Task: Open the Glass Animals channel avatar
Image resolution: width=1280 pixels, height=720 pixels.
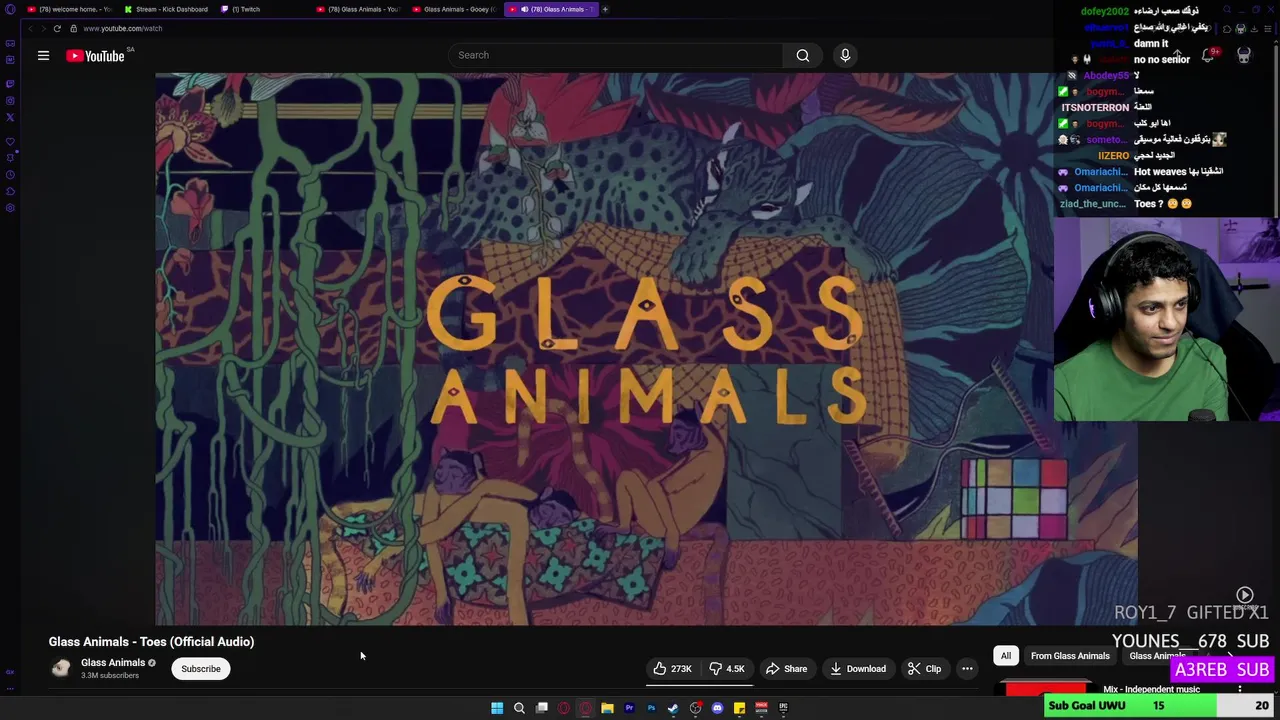Action: (x=61, y=668)
